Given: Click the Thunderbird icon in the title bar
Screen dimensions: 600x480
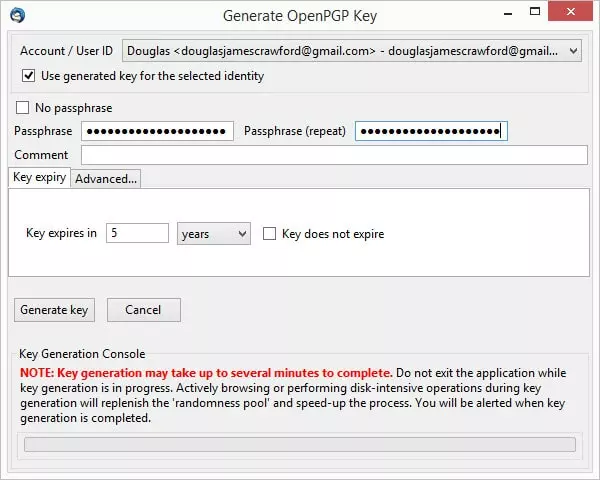Looking at the screenshot, I should (x=17, y=14).
